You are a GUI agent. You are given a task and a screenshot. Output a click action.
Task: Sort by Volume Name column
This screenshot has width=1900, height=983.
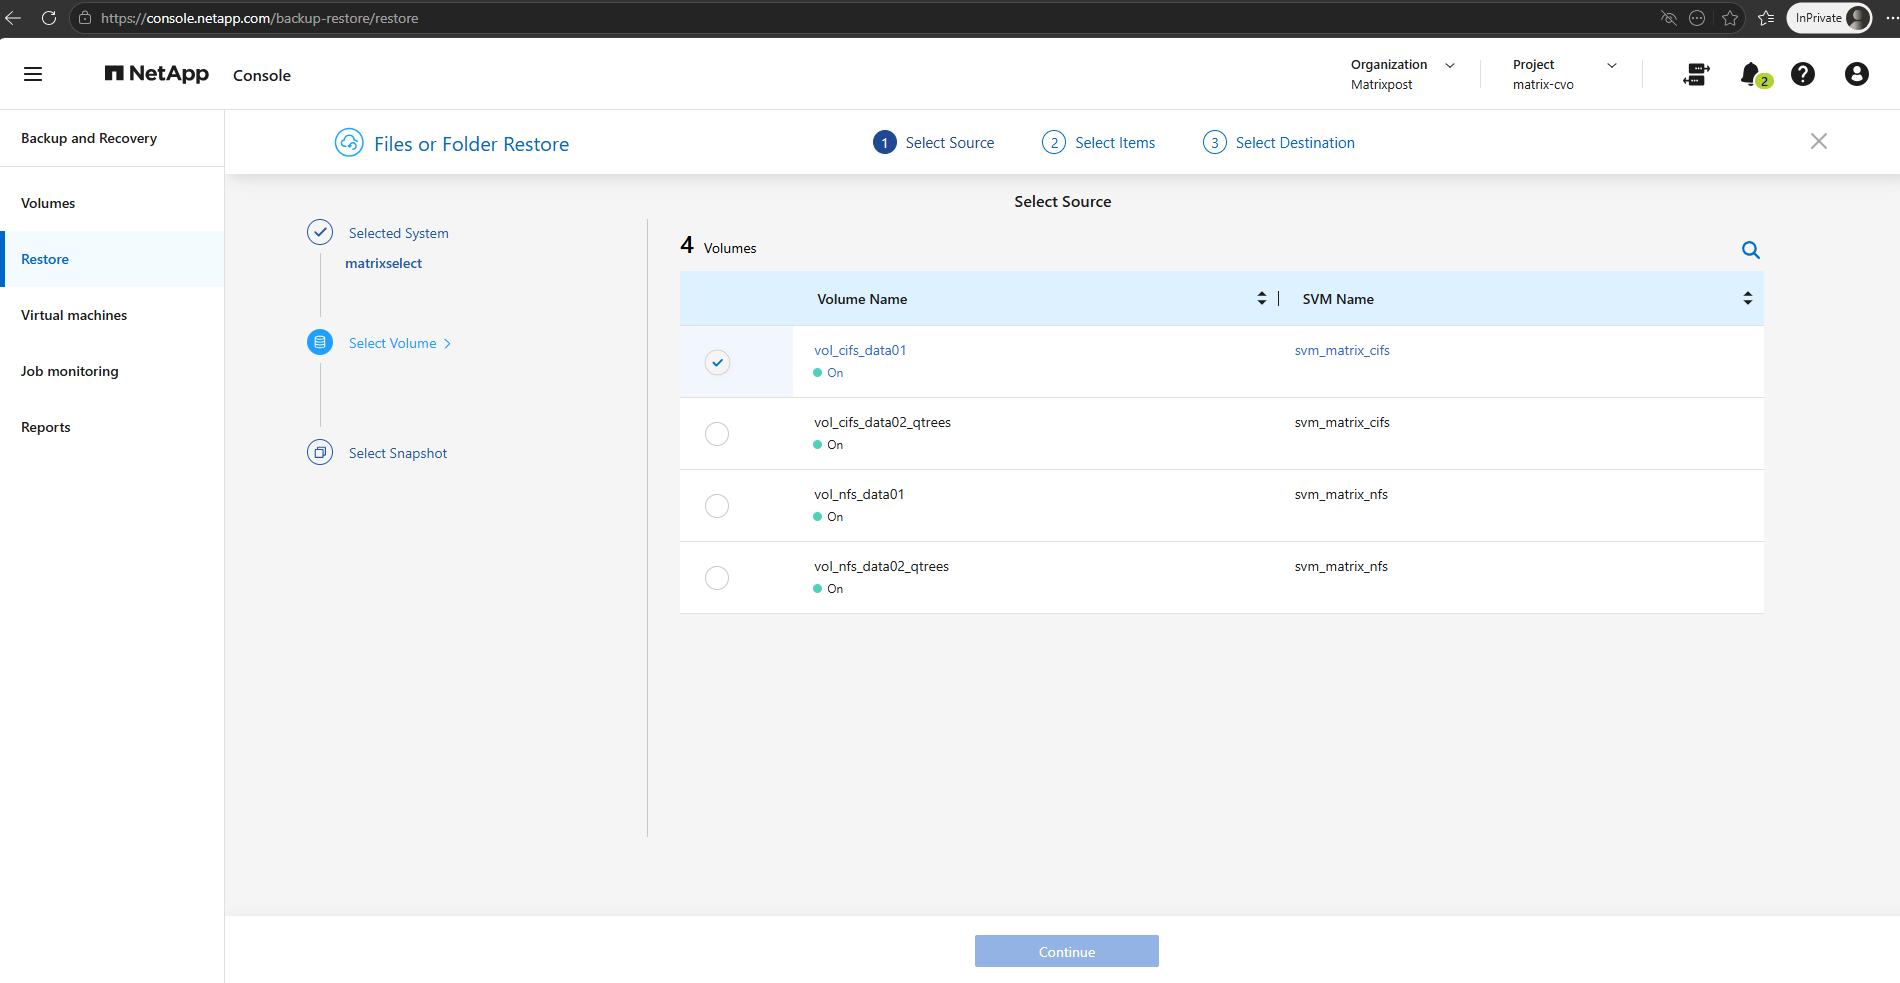tap(1262, 298)
